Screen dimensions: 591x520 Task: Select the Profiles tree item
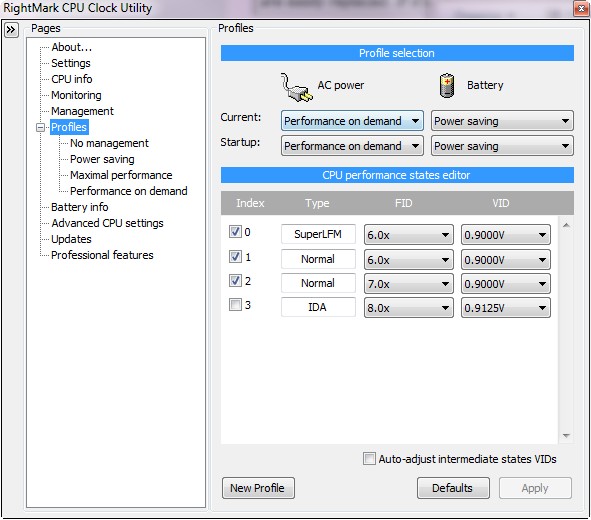tap(69, 127)
